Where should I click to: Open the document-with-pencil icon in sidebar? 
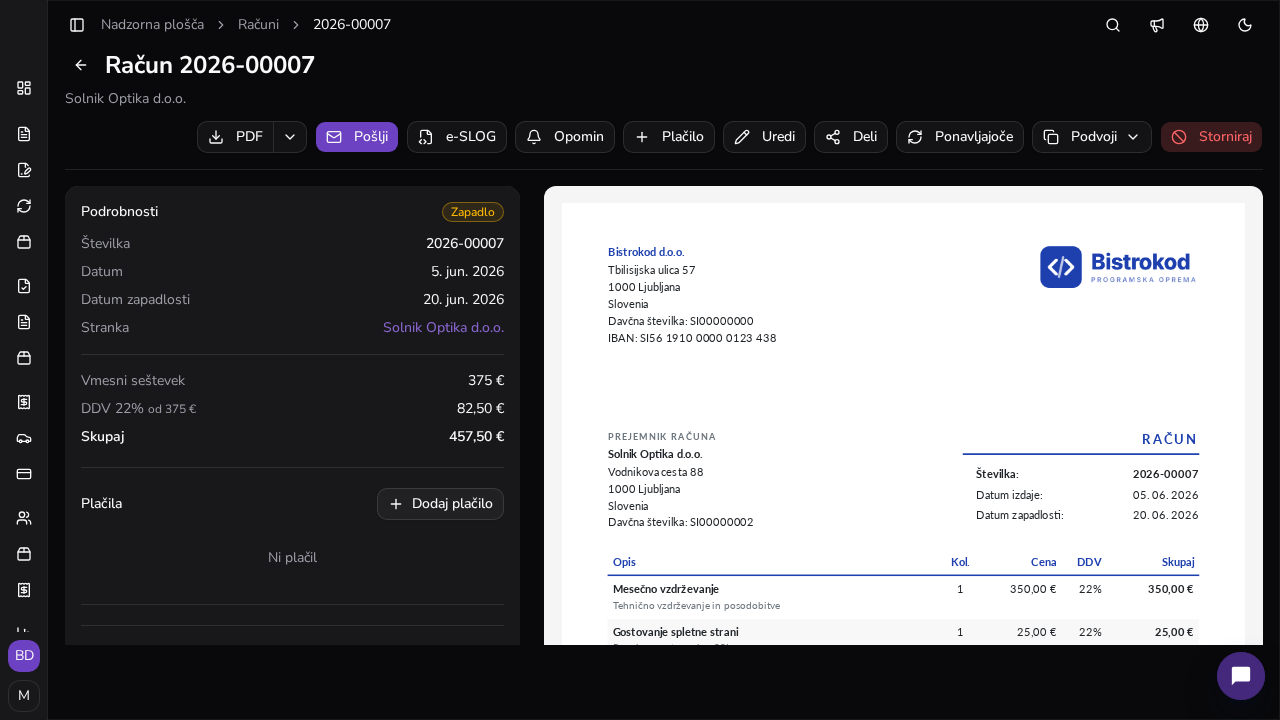tap(24, 170)
